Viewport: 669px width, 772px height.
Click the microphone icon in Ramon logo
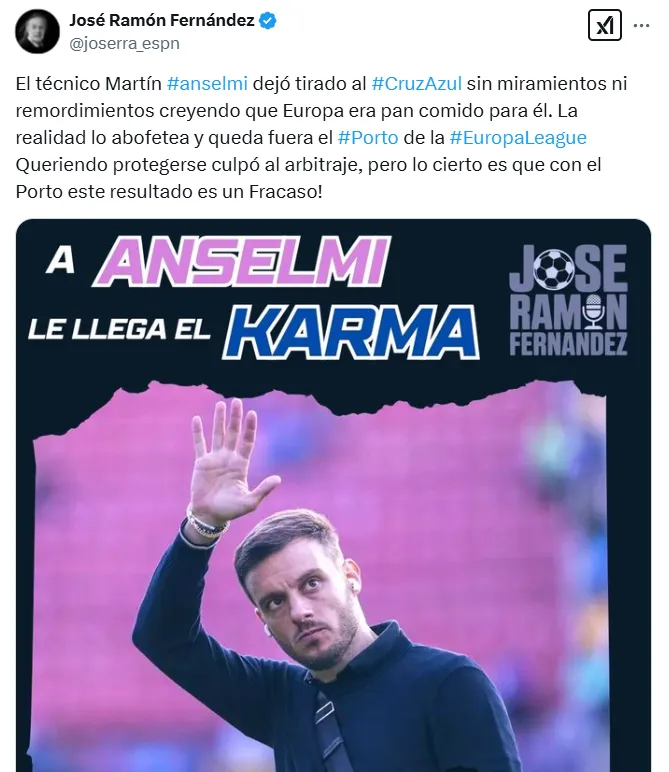click(x=594, y=311)
